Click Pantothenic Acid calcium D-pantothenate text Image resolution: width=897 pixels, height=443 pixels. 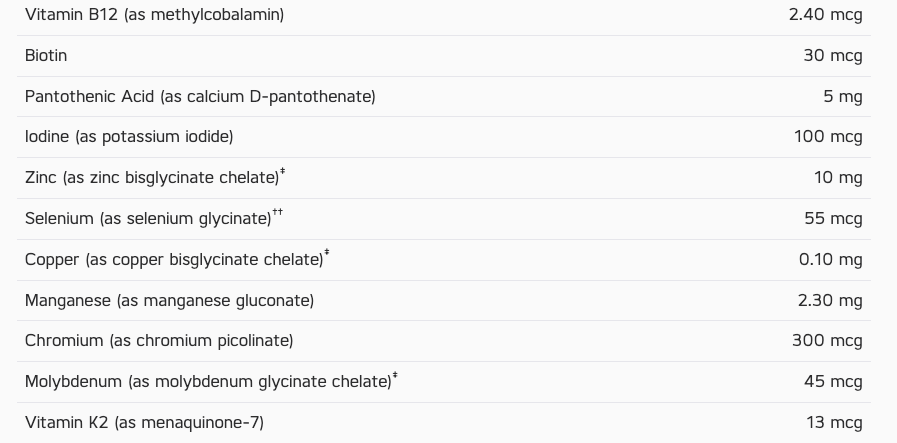coord(200,97)
